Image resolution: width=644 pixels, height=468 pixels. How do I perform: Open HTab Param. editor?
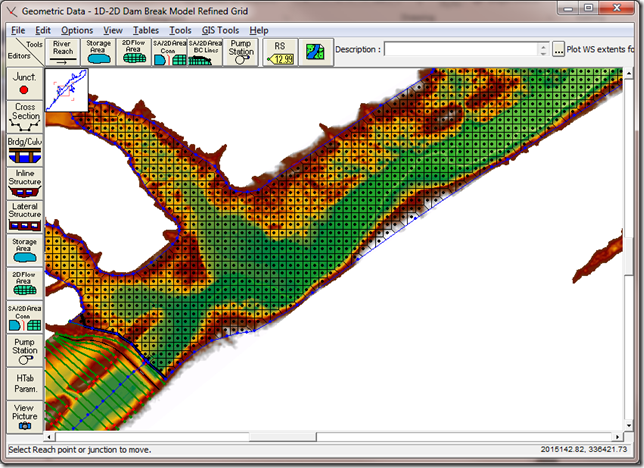point(25,384)
